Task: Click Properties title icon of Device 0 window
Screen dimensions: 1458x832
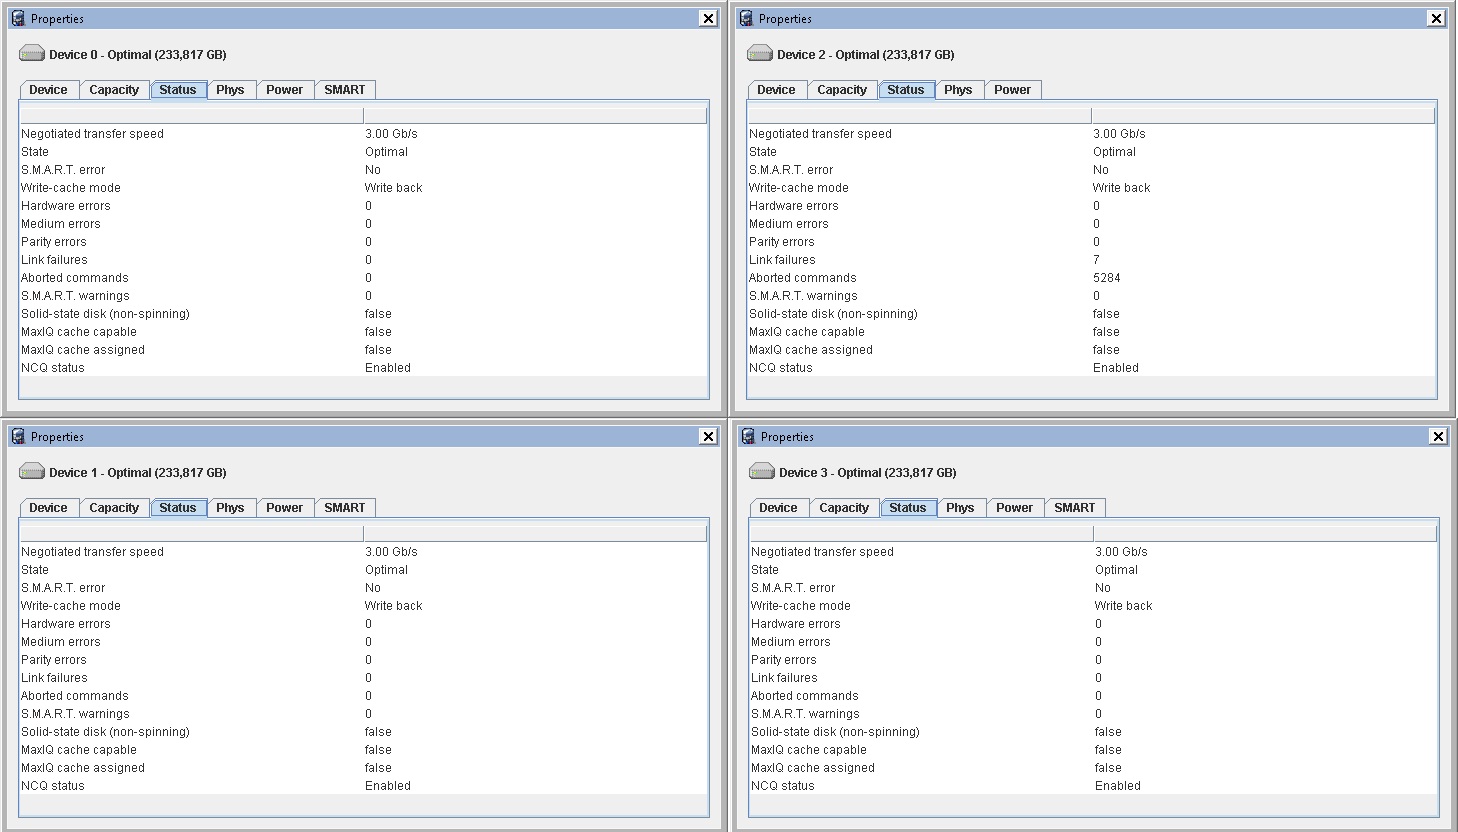Action: tap(18, 18)
